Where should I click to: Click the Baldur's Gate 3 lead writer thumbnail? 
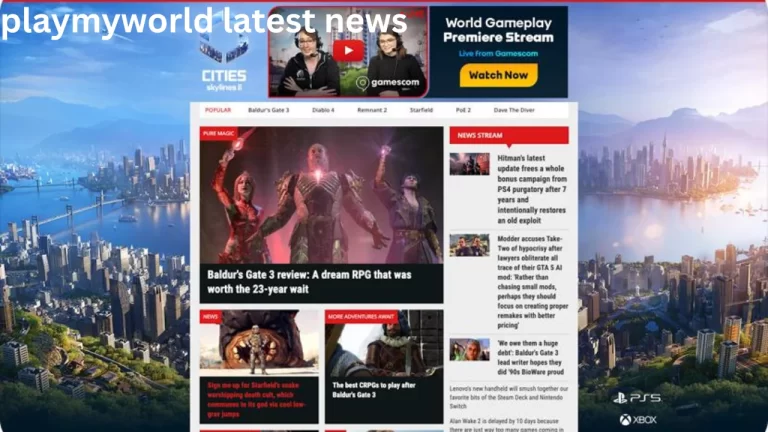[469, 349]
